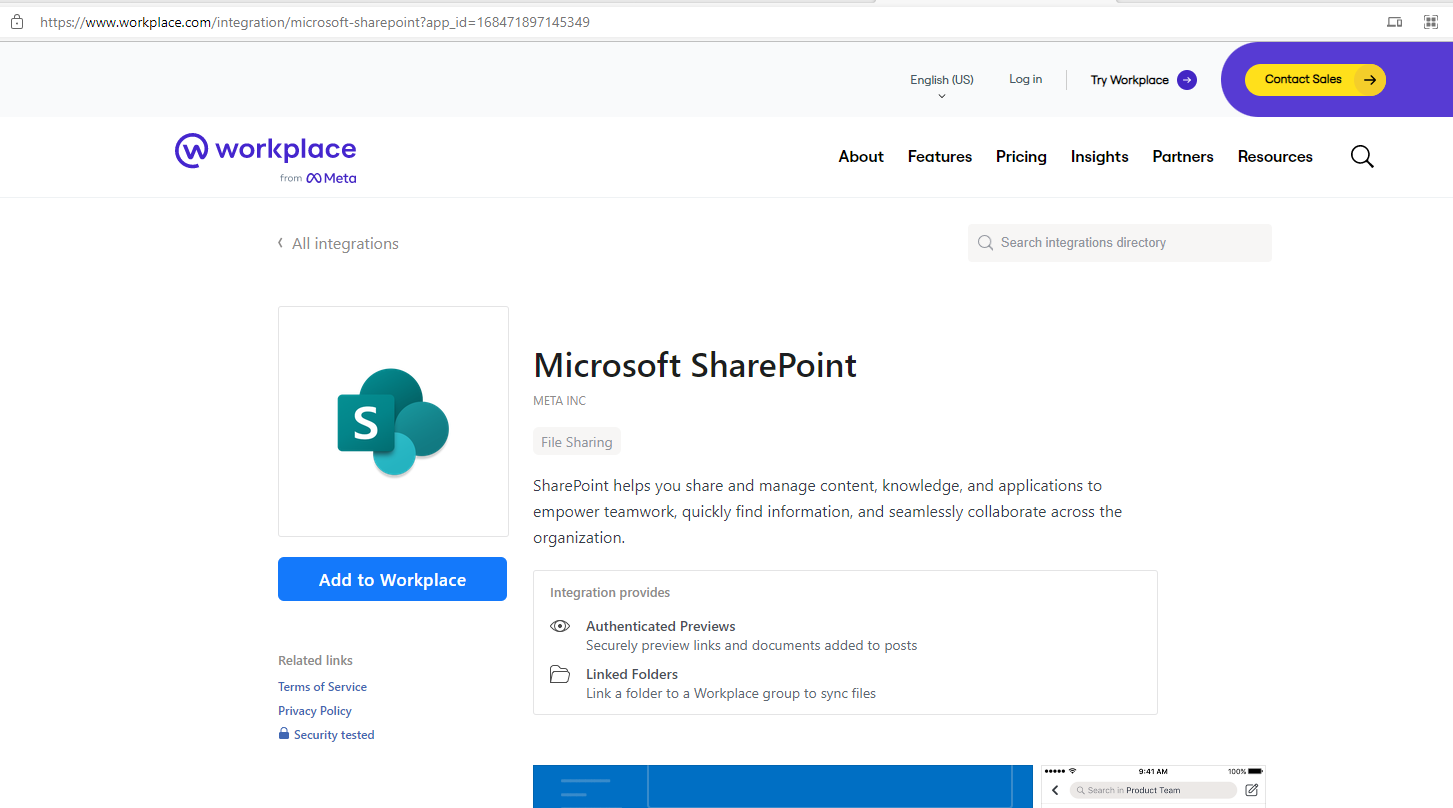The image size is (1453, 808).
Task: Click the eye icon for Authenticated Previews
Action: (x=560, y=626)
